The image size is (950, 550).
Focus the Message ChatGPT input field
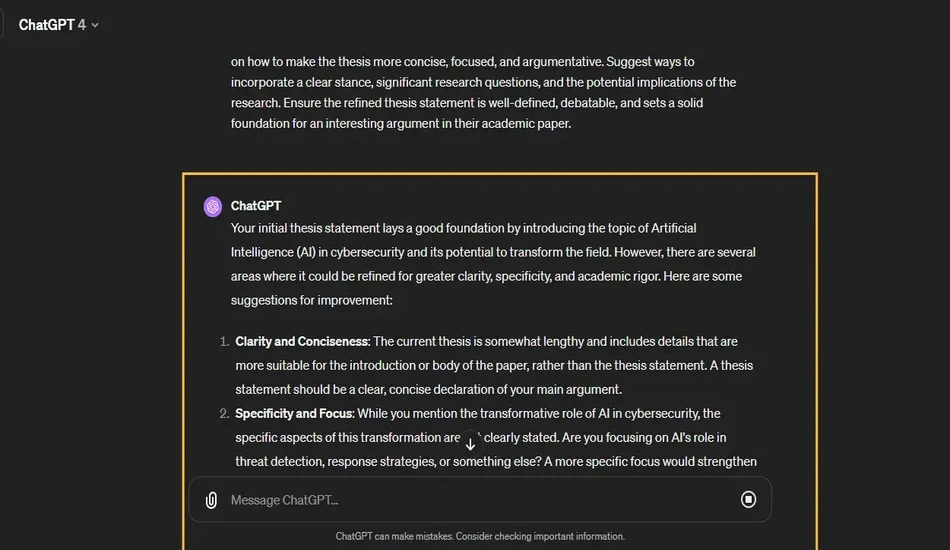coord(480,500)
